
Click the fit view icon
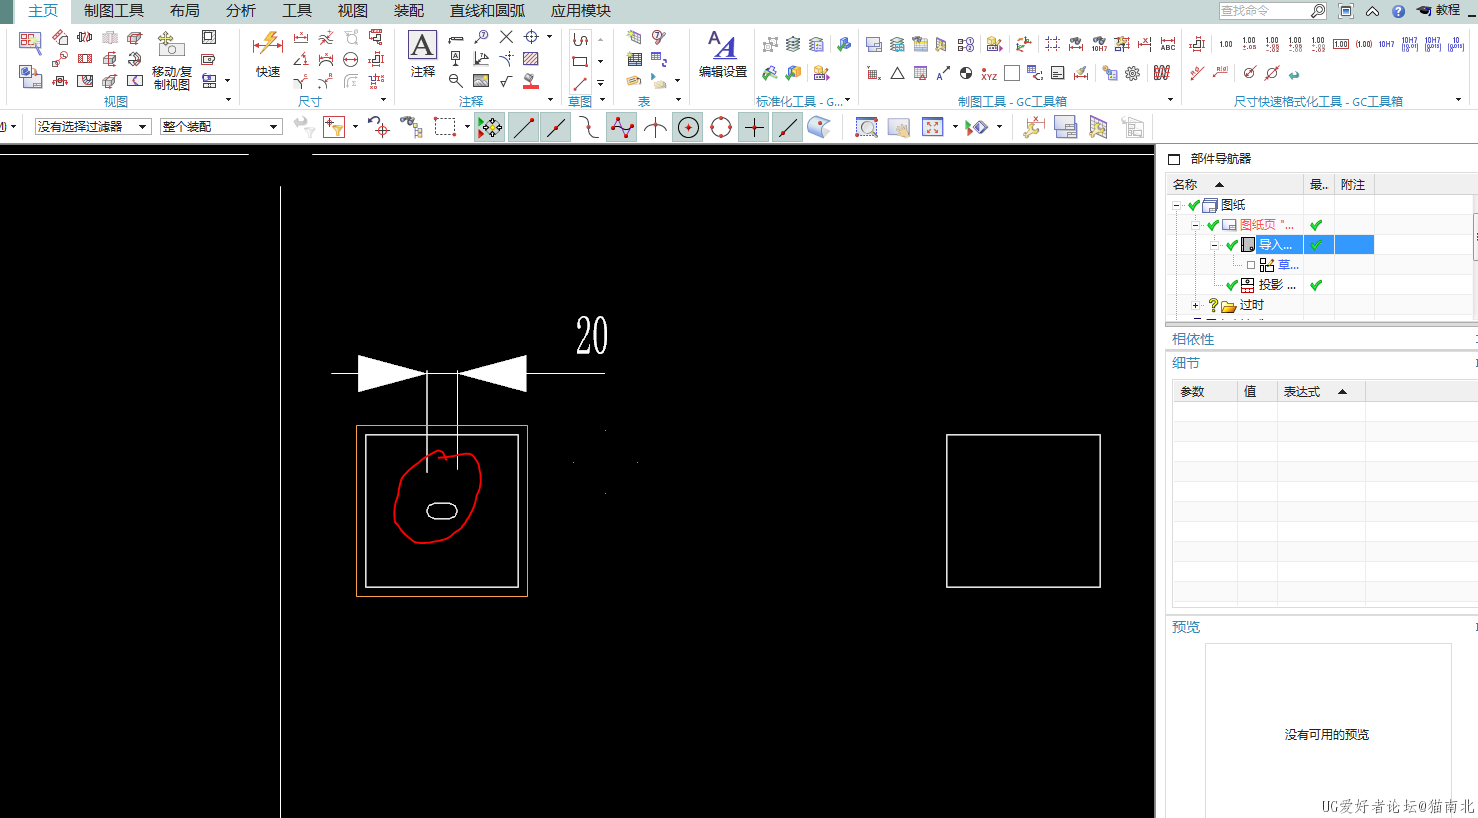[933, 127]
